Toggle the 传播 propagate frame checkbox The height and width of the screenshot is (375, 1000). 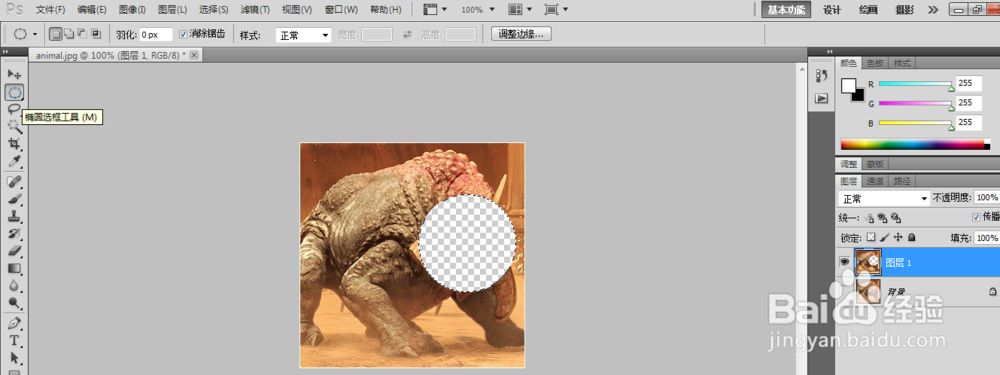[976, 217]
